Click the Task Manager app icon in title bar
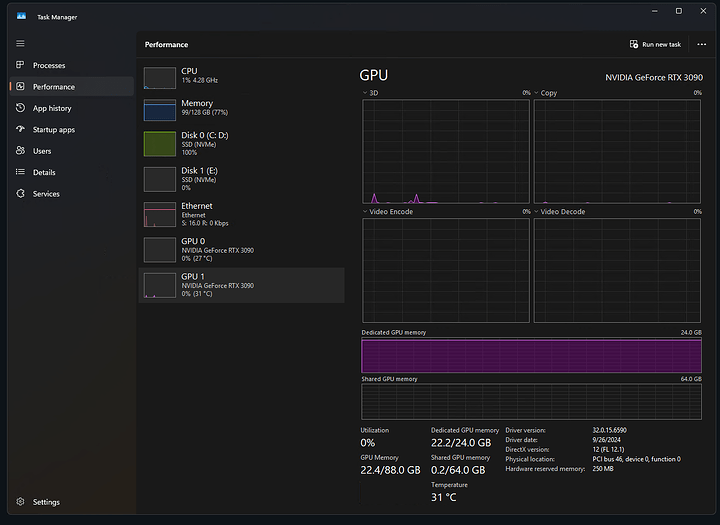Screen dimensions: 720x525 [x=21, y=17]
